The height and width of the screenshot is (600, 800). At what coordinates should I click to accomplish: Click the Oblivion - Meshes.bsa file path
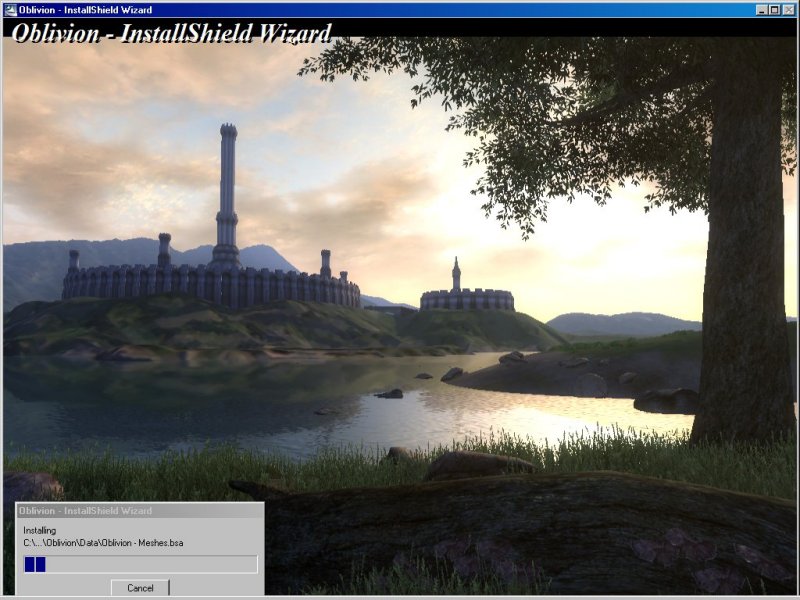coord(103,543)
